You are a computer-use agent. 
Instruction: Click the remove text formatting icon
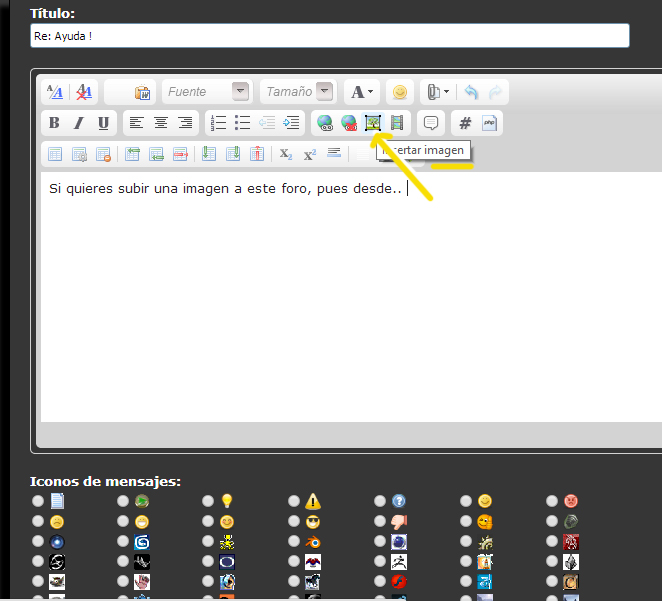[84, 92]
